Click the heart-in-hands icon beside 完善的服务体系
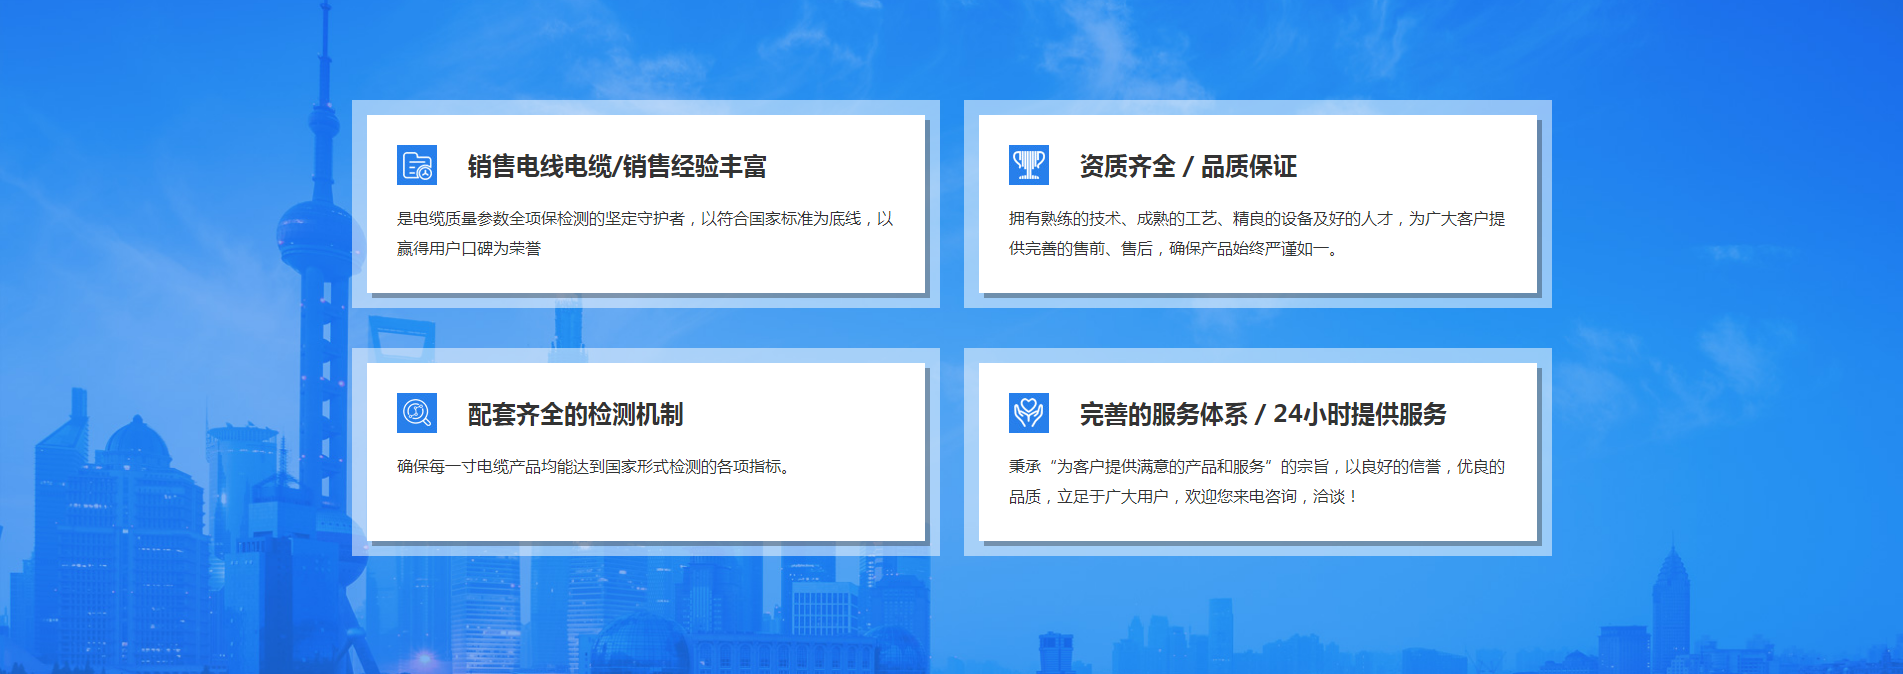The image size is (1903, 674). coord(1028,413)
